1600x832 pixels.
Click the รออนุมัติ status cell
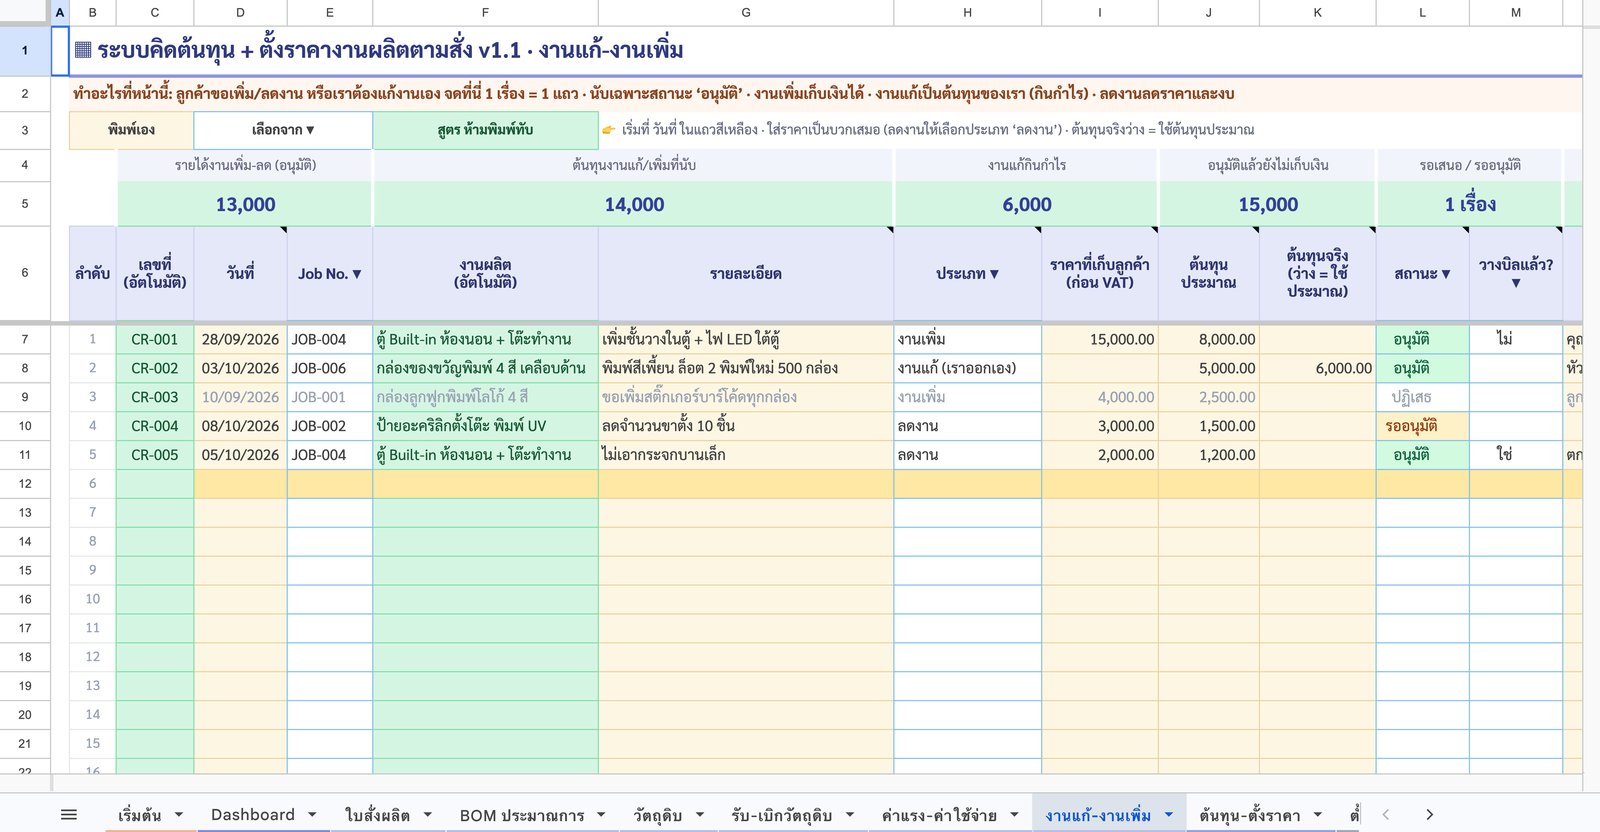tap(1422, 426)
